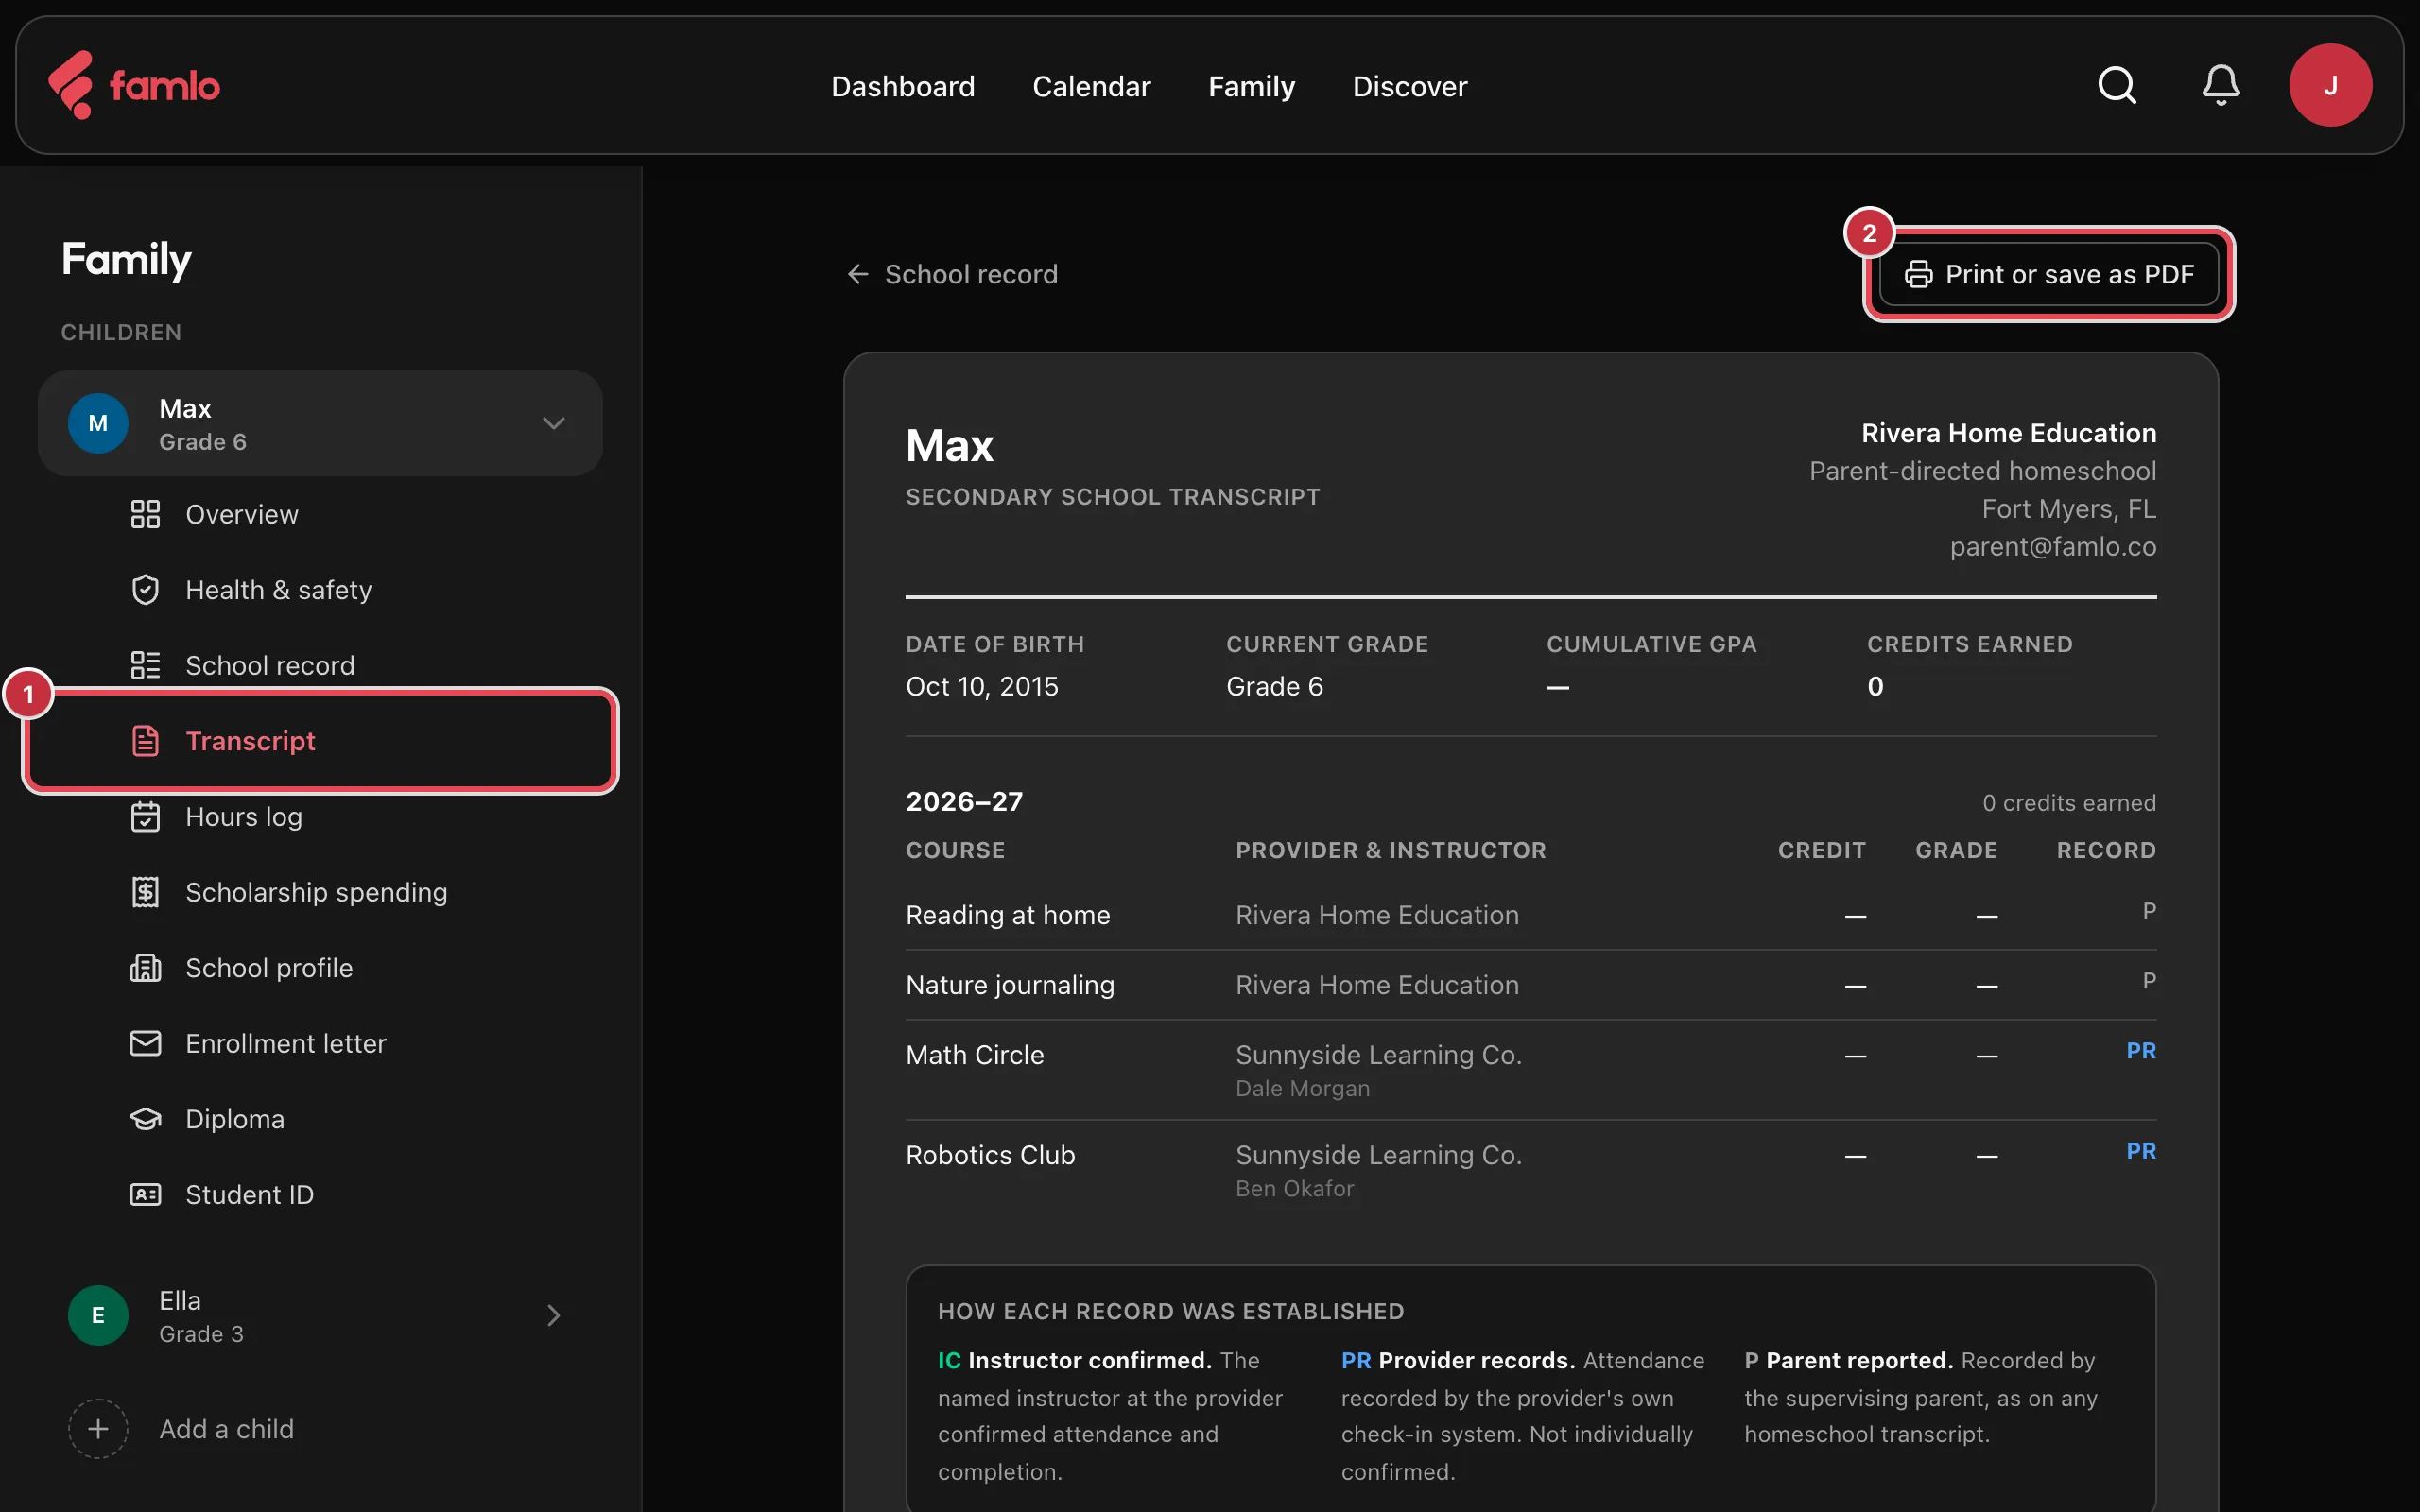Open Enrollment letter page
The width and height of the screenshot is (2420, 1512).
(x=285, y=1043)
